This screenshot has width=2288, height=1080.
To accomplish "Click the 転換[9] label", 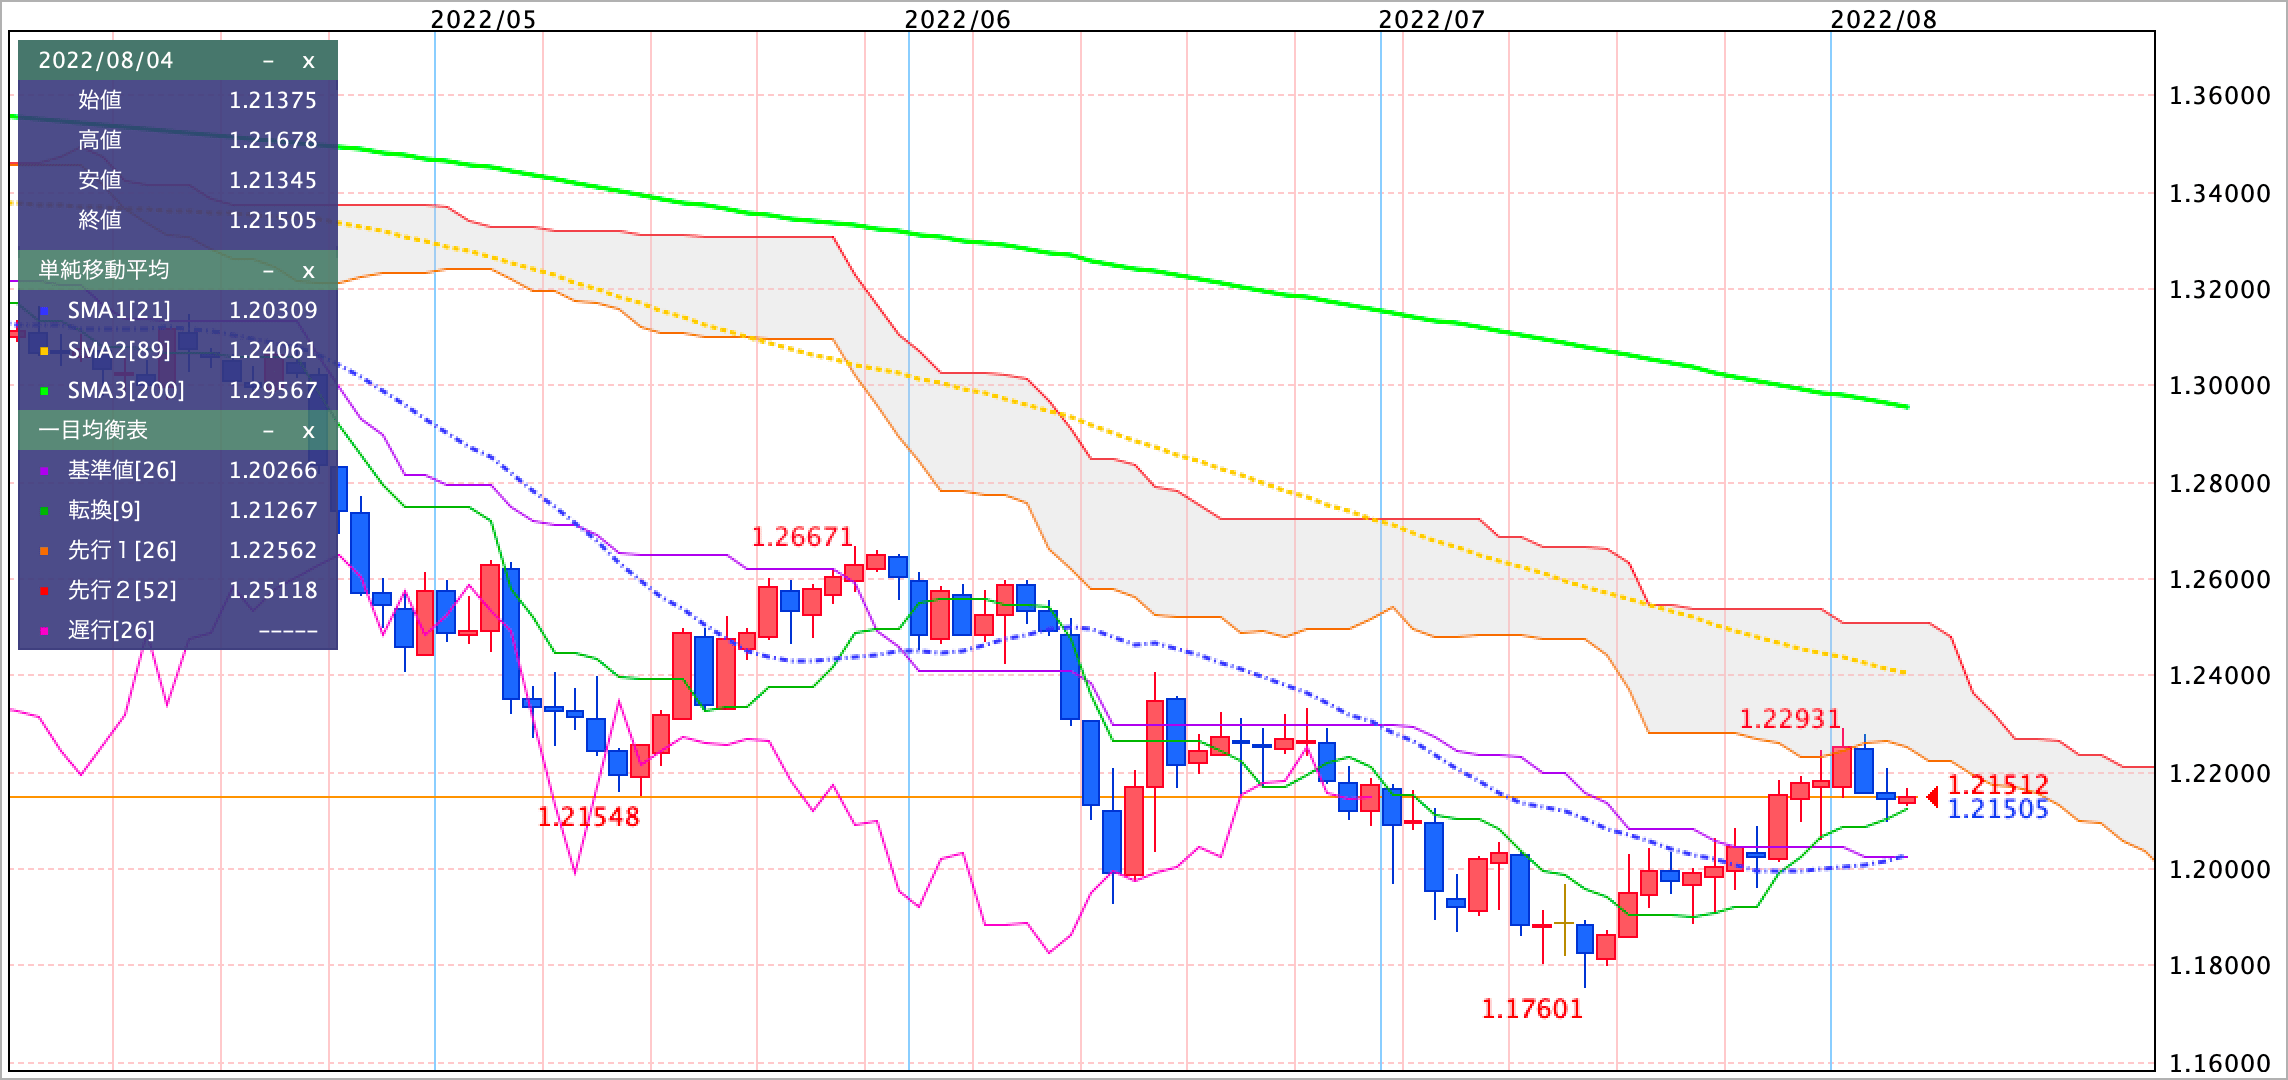I will click(x=104, y=511).
